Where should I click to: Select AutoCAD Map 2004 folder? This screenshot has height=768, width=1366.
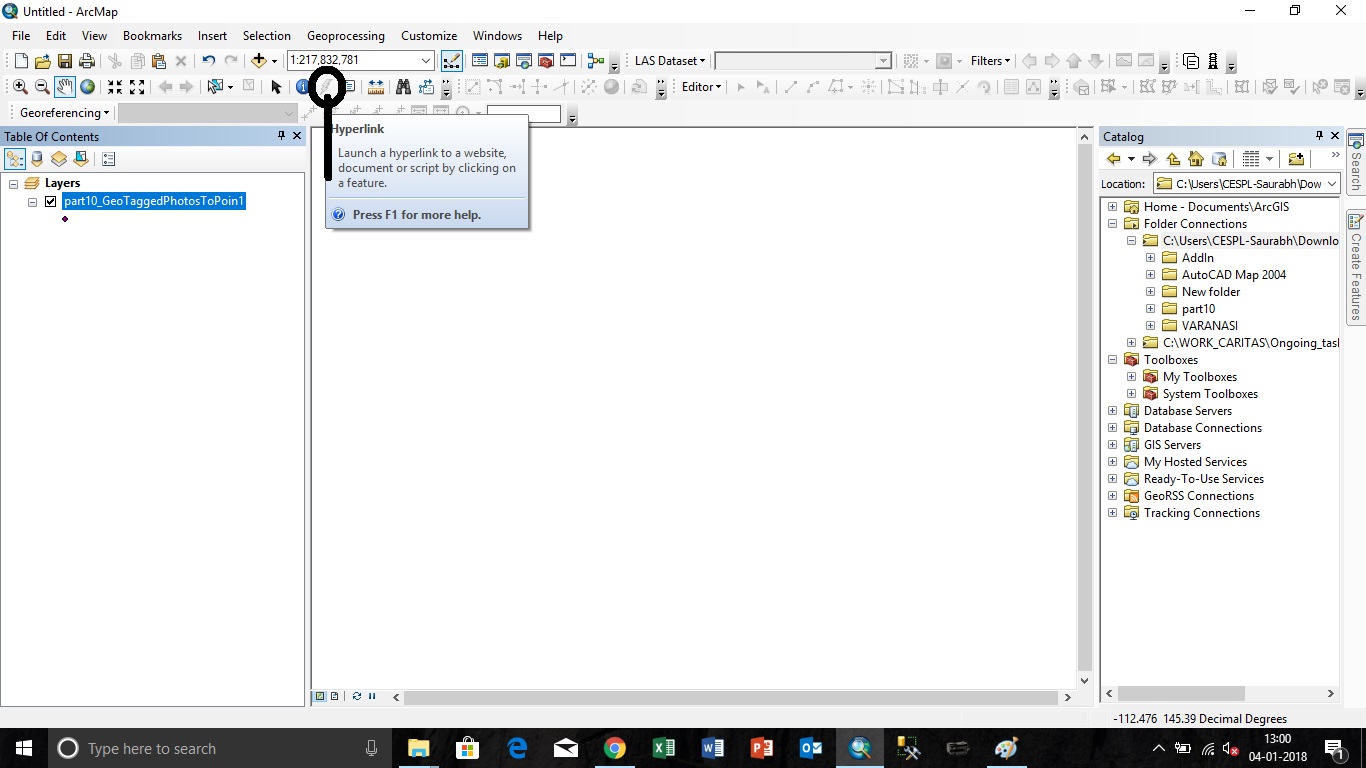[x=1234, y=275]
